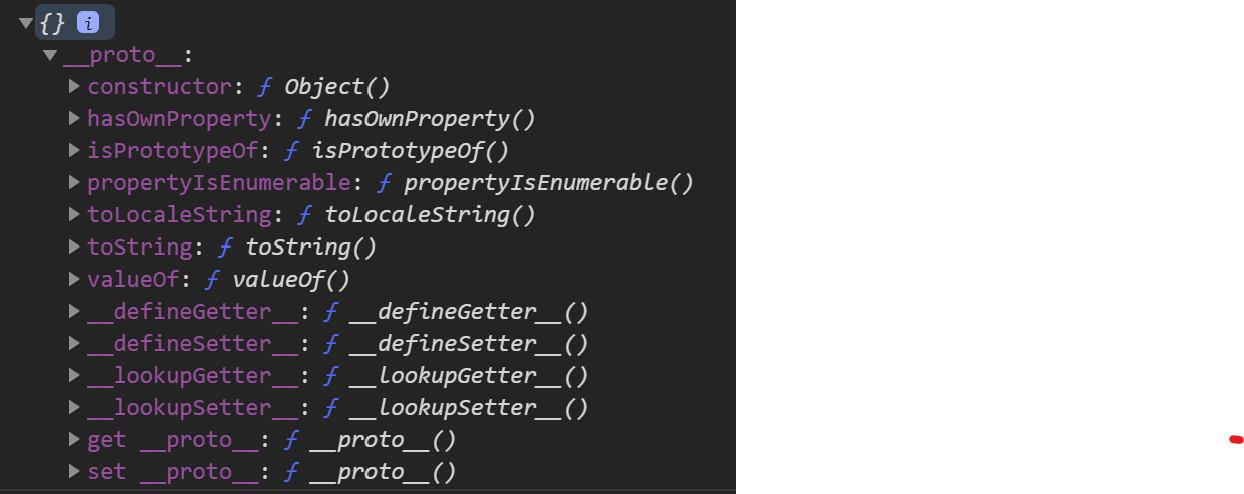
Task: Collapse the root object triangle
Action: pyautogui.click(x=26, y=22)
